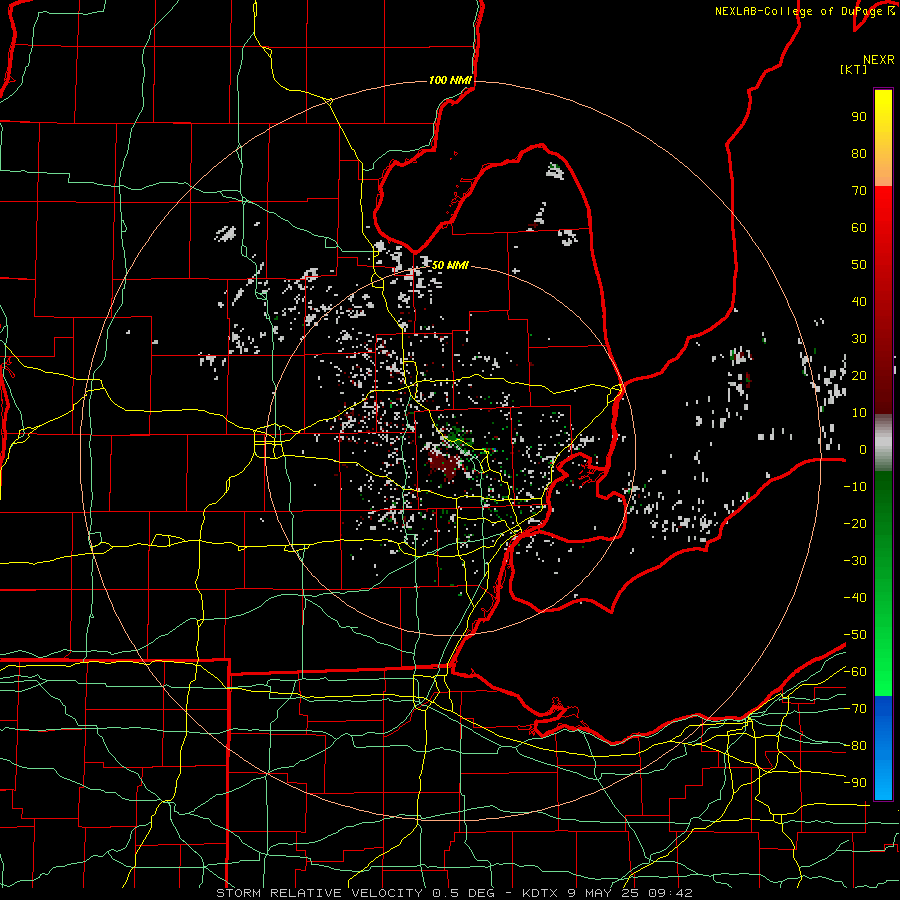Screen dimensions: 900x900
Task: Click the 50 NMI range ring label
Action: pos(450,265)
